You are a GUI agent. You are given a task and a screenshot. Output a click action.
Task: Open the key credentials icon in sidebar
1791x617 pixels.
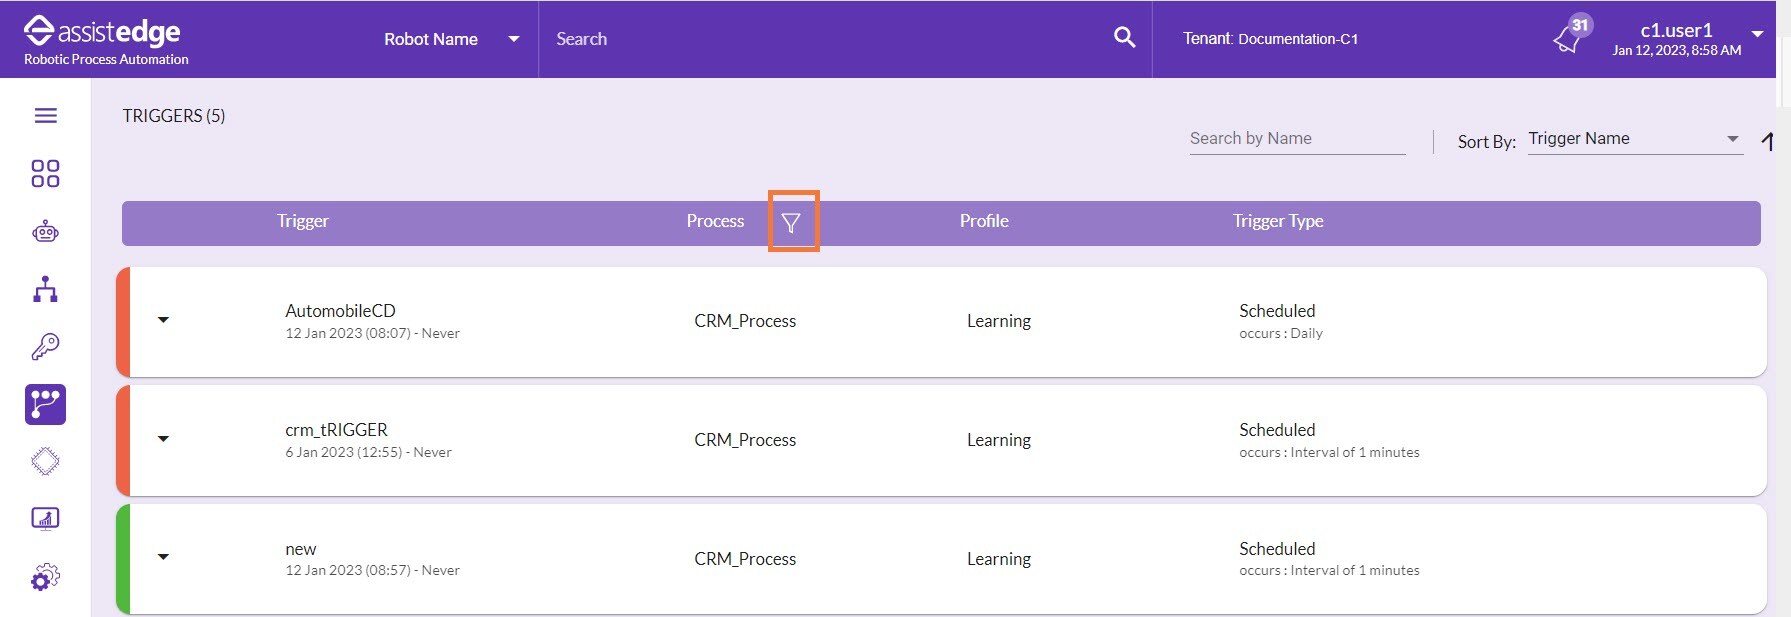point(45,347)
